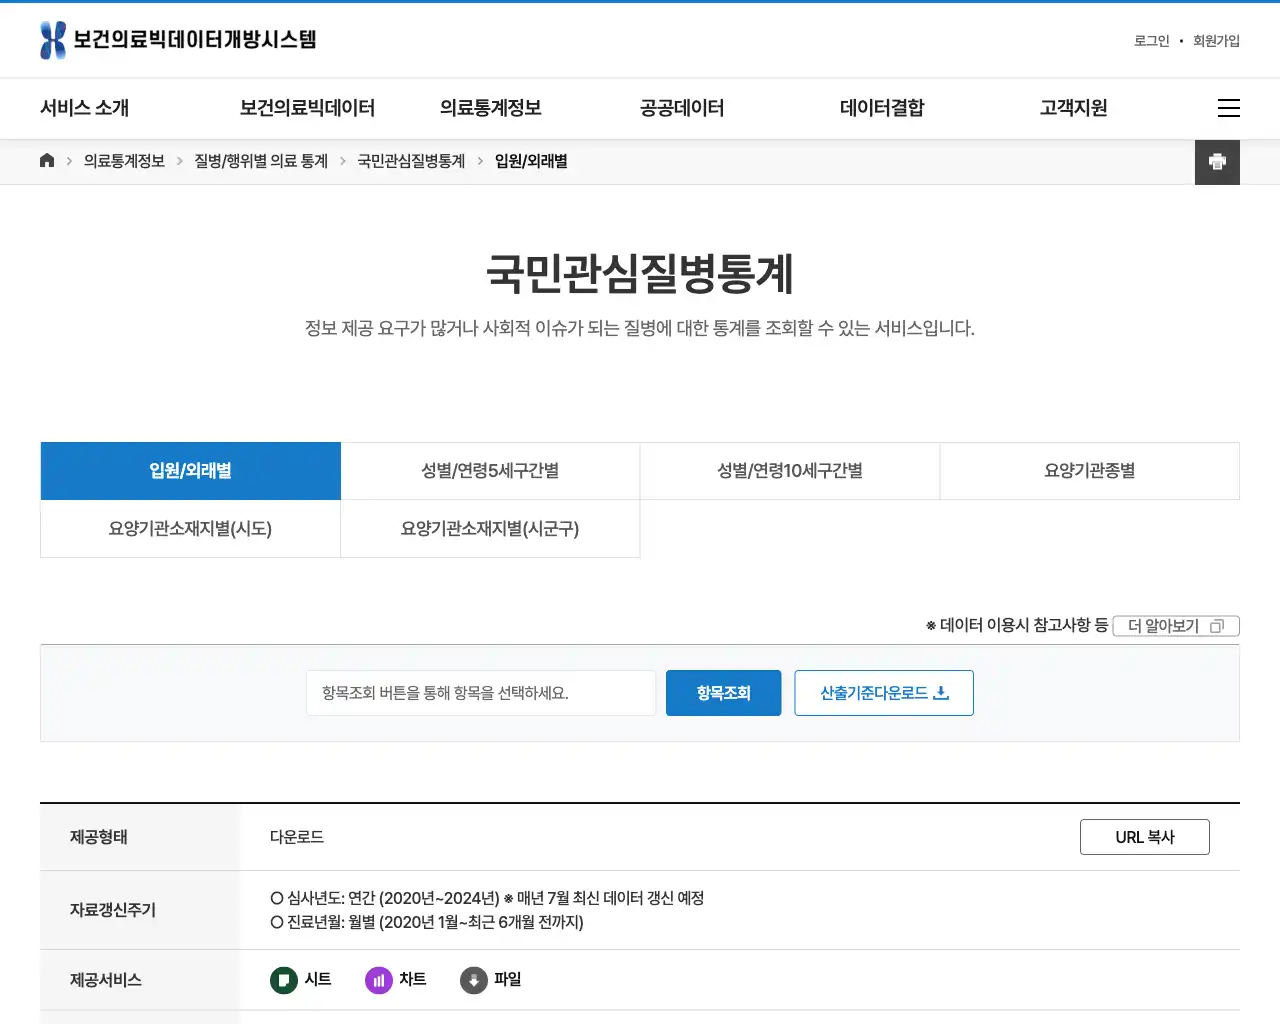The height and width of the screenshot is (1024, 1280).
Task: Click the 차트 service icon
Action: pos(379,980)
